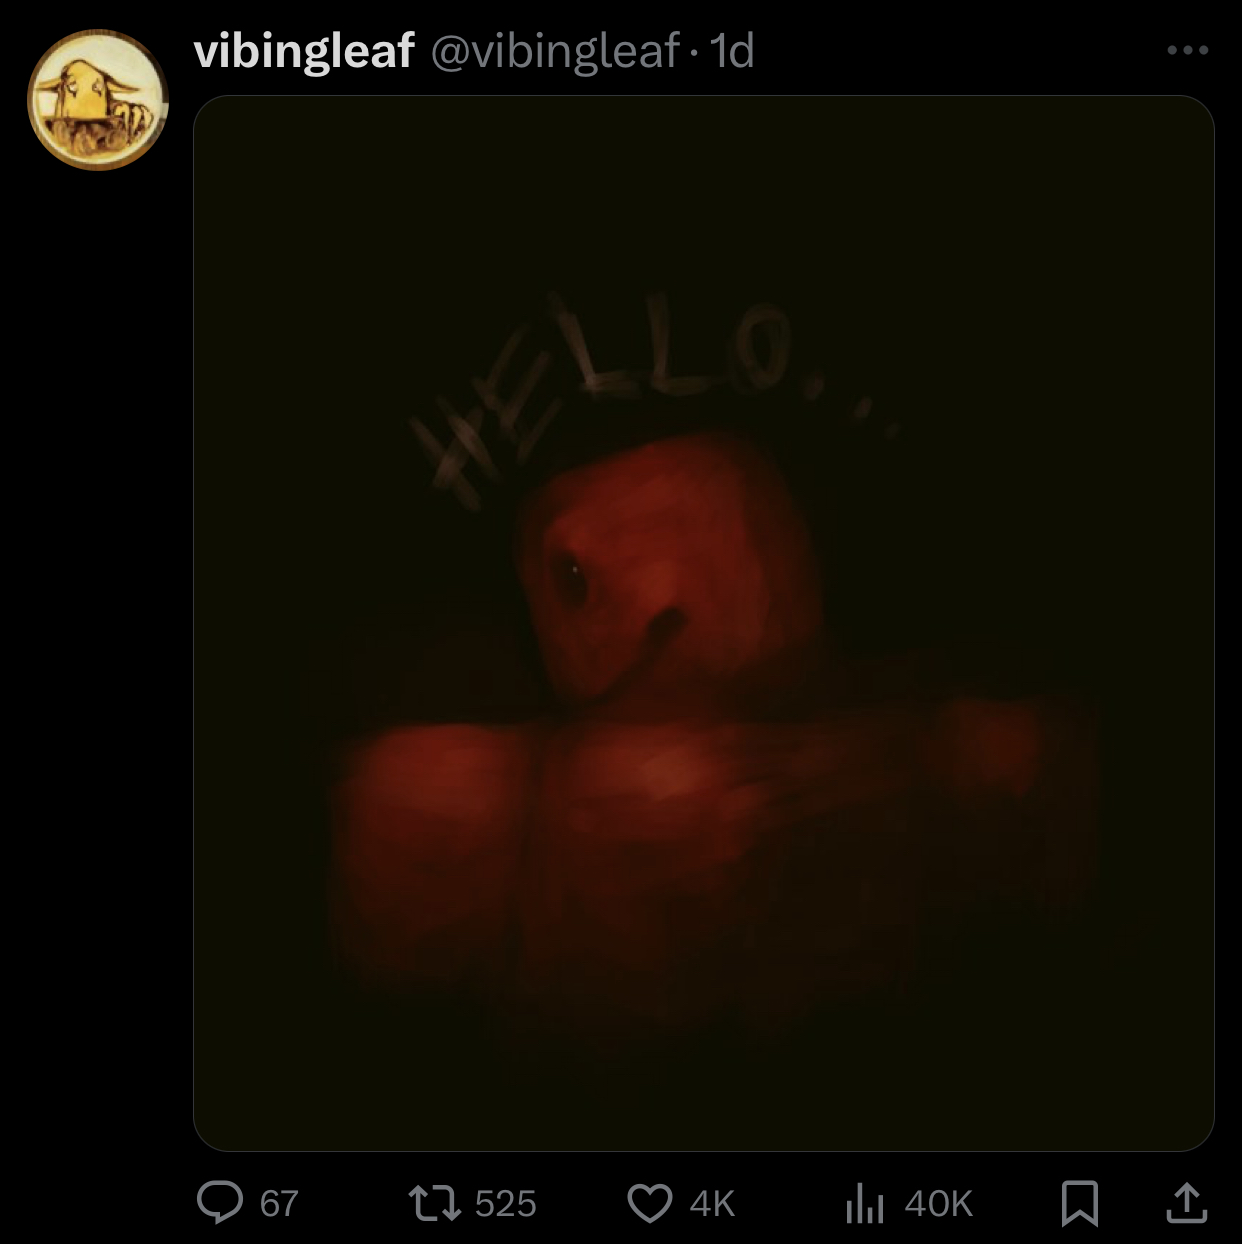
Task: Click the repost arrows icon
Action: (435, 1203)
